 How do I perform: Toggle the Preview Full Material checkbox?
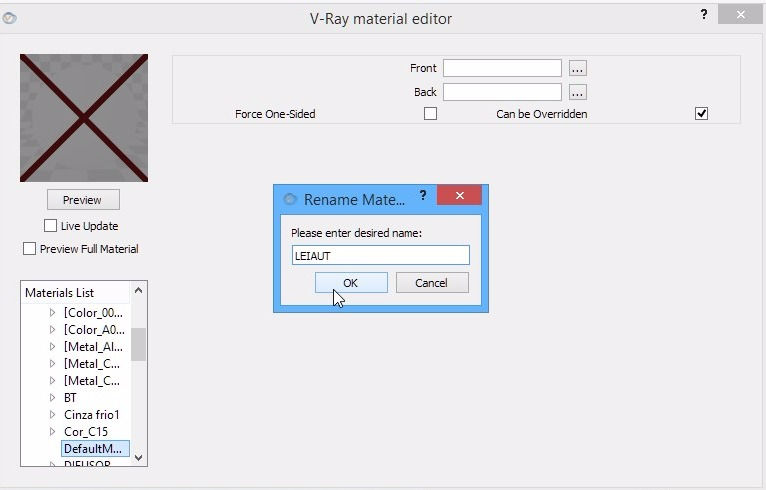(x=29, y=249)
